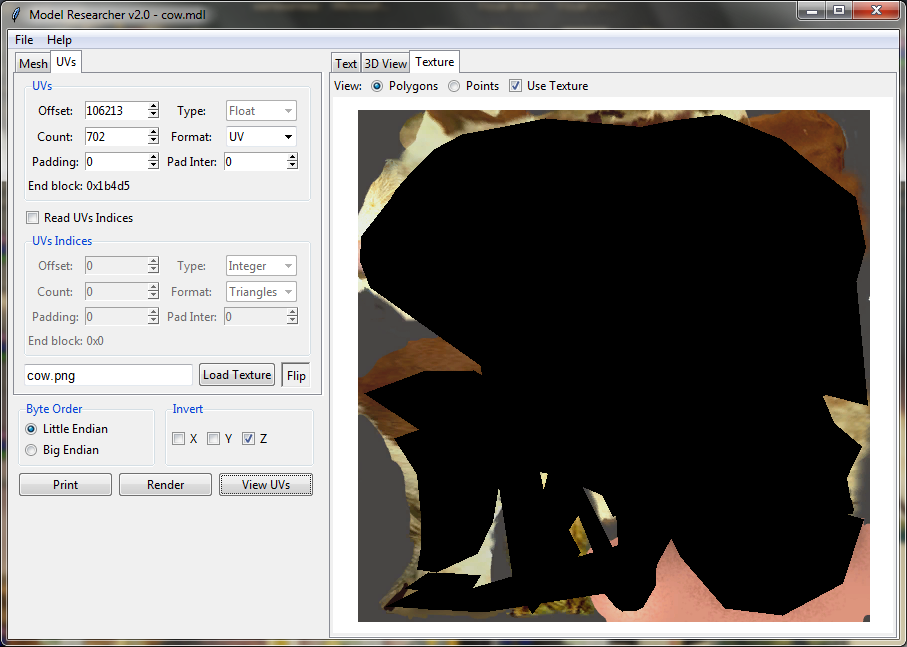Switch to the Text tab

pyautogui.click(x=346, y=64)
